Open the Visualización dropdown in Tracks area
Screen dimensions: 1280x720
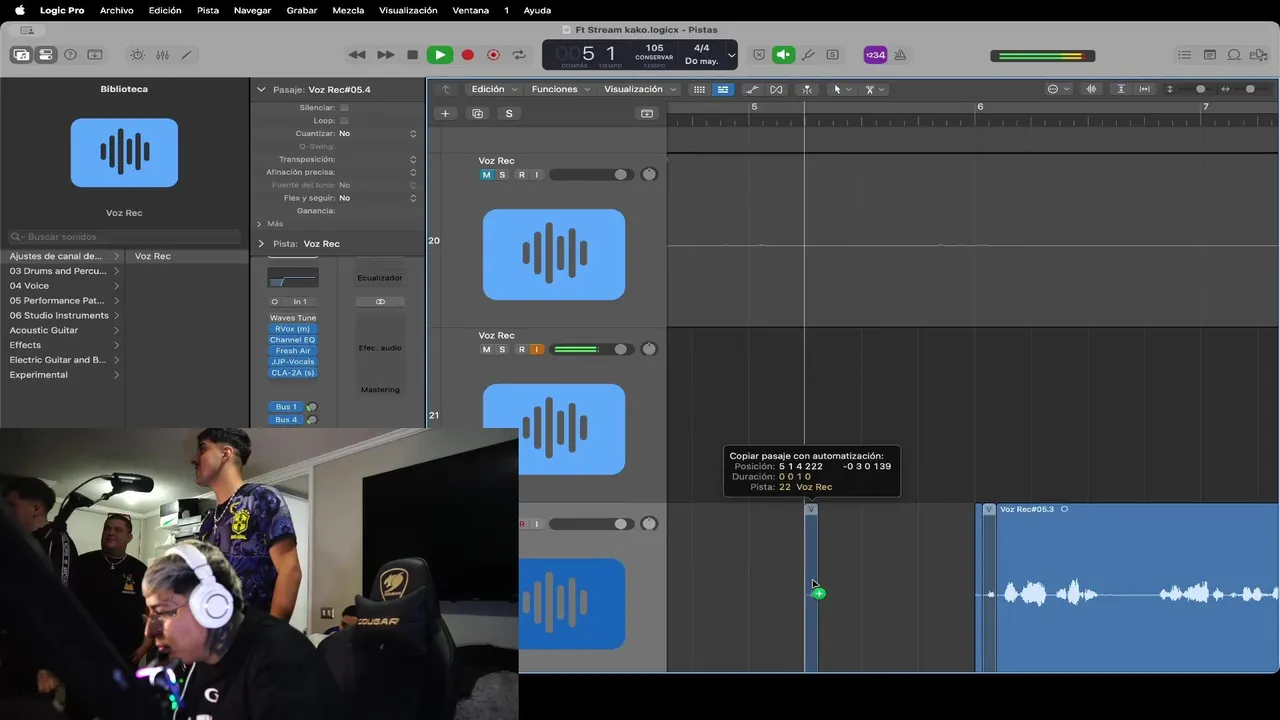click(639, 89)
